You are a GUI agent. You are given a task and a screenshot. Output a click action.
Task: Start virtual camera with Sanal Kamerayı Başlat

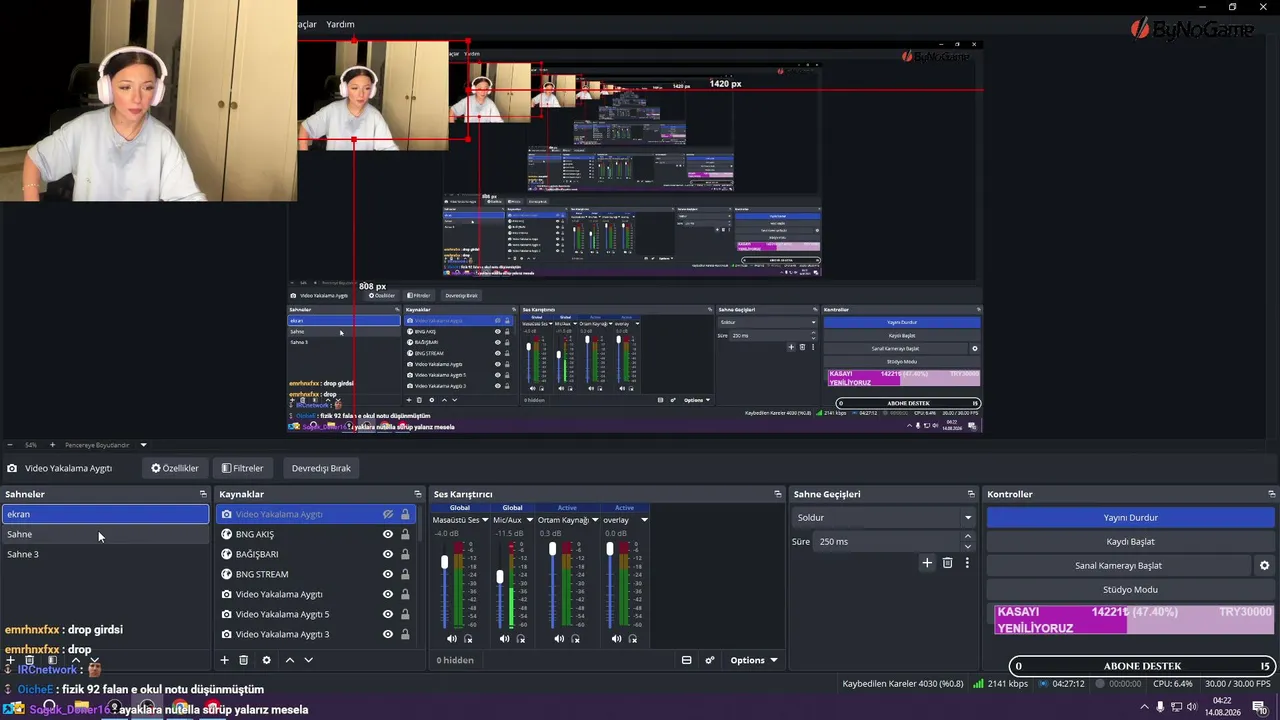(1118, 566)
